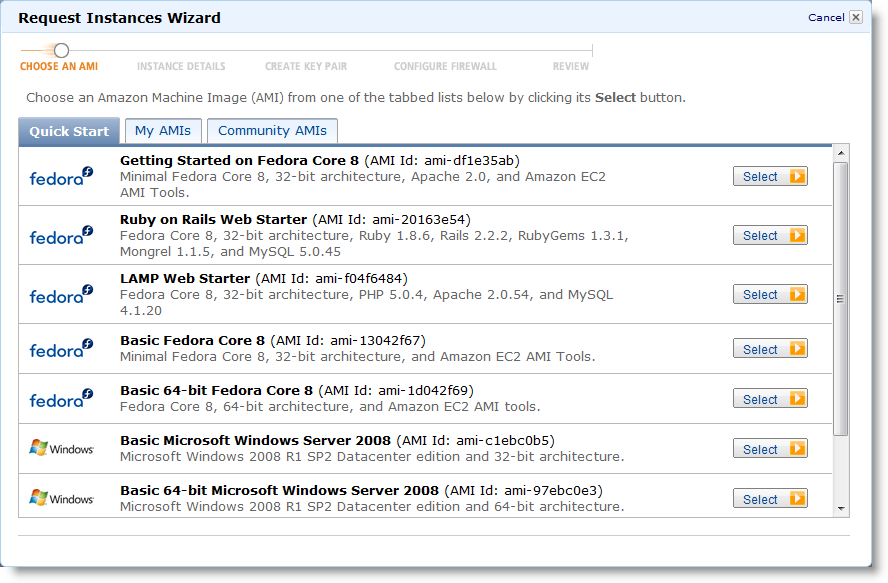The height and width of the screenshot is (583, 888).
Task: Click the Choose an AMI wizard step
Action: 59,66
